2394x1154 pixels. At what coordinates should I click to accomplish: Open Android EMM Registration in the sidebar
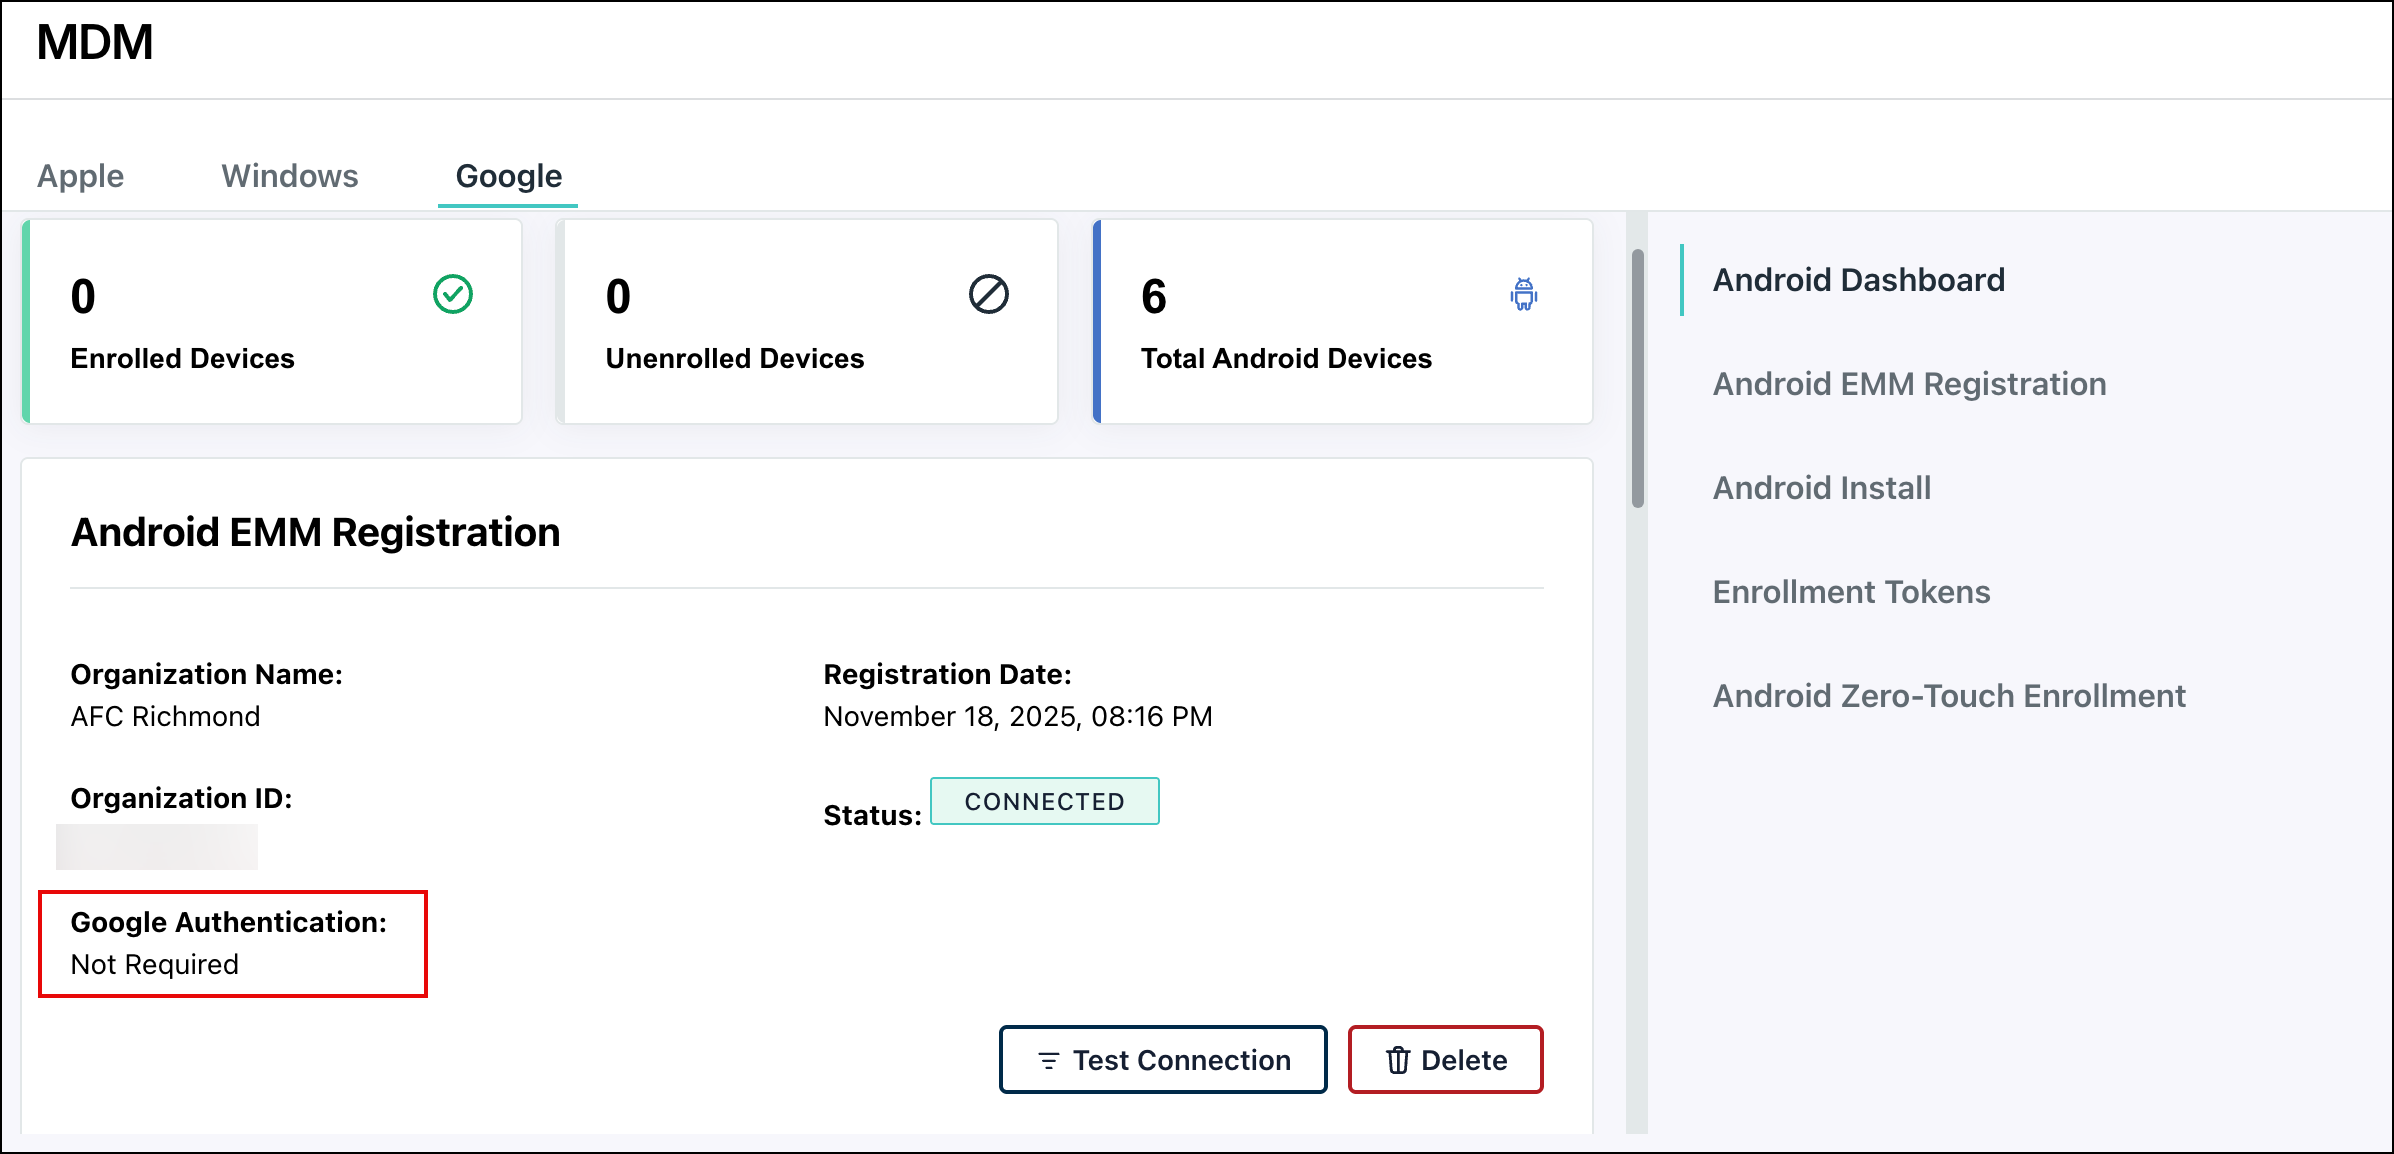point(1909,384)
